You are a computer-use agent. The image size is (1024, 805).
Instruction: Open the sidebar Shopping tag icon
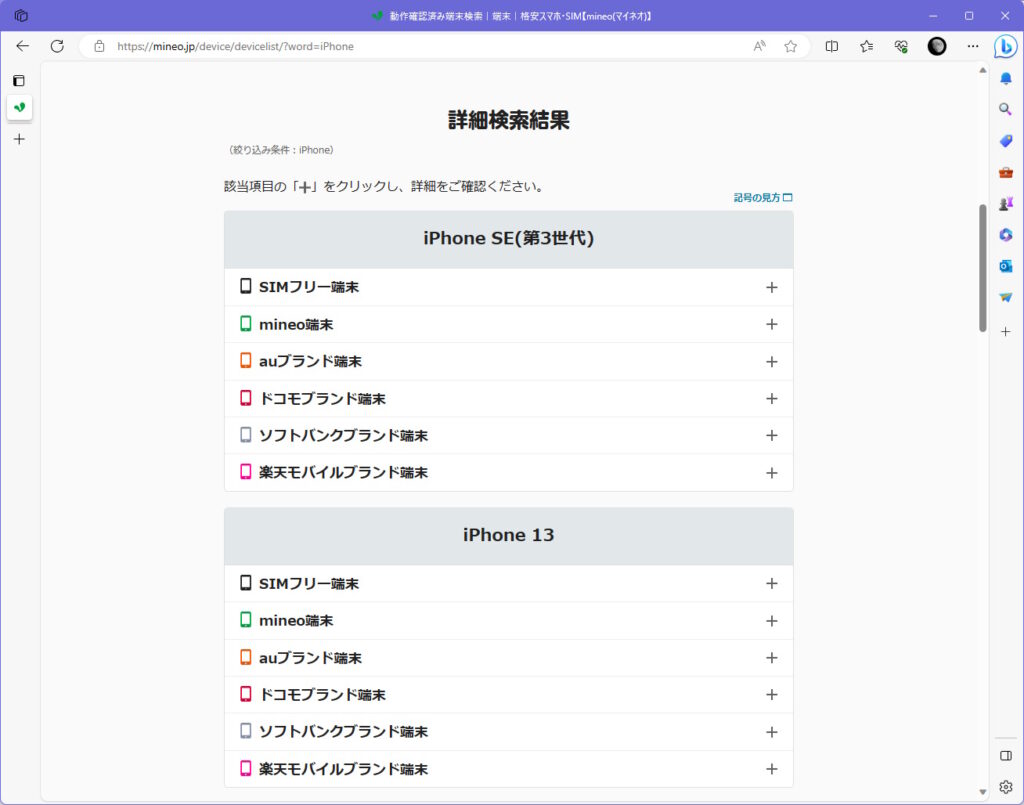click(1006, 141)
